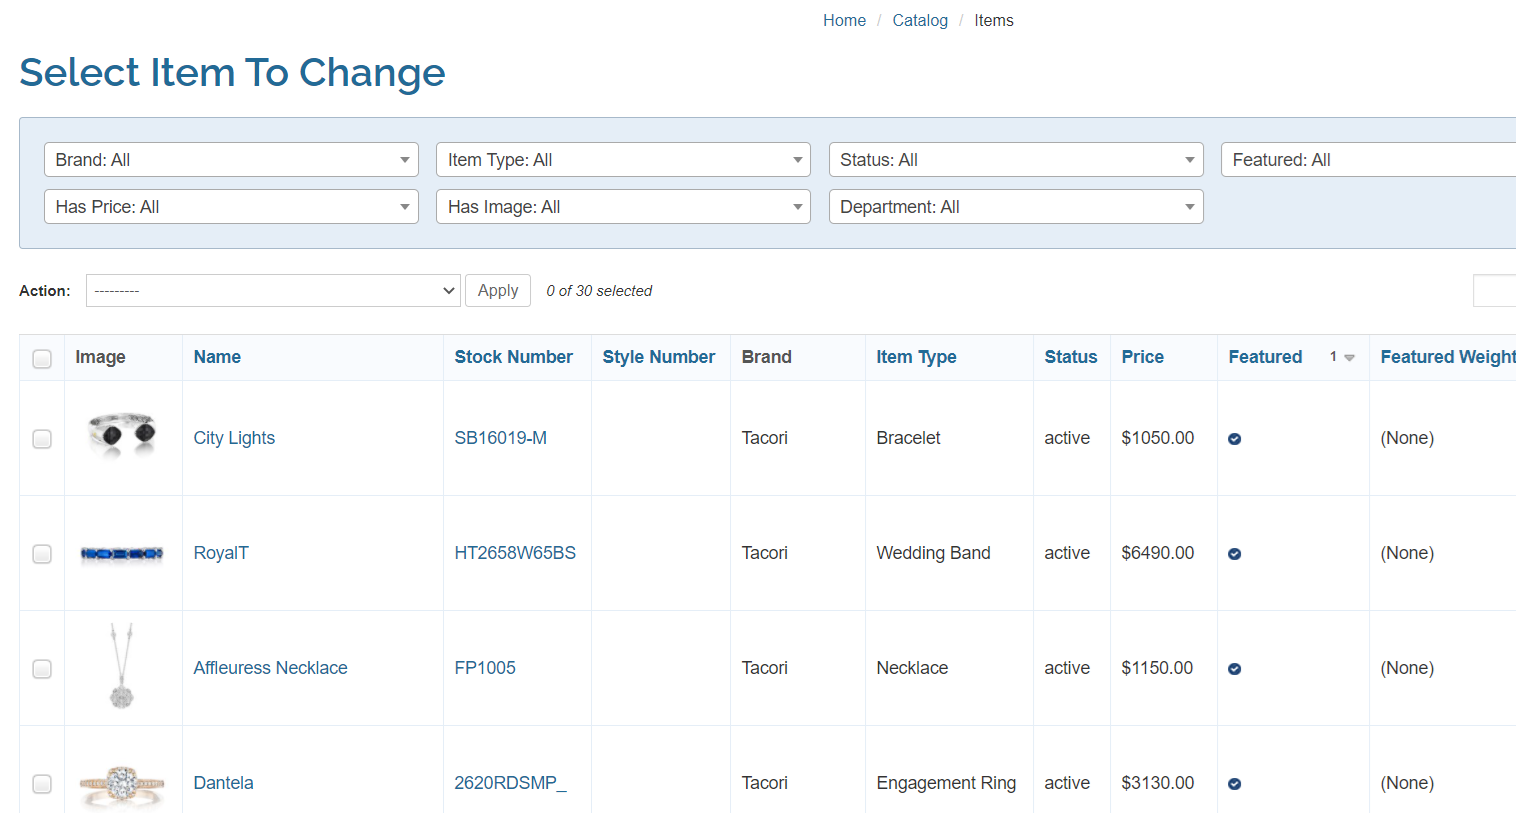
Task: Open the City Lights item
Action: tap(234, 438)
